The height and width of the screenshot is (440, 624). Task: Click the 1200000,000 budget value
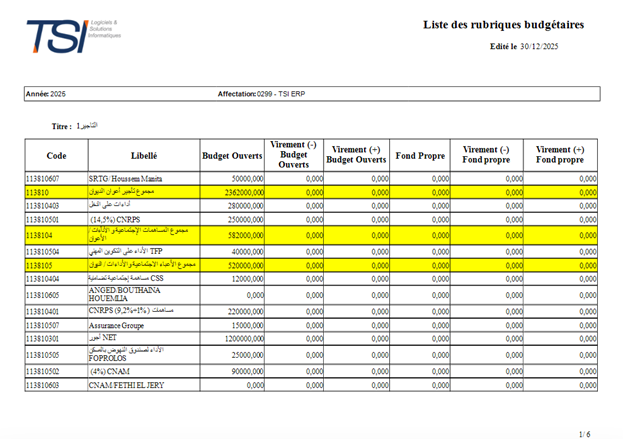244,339
